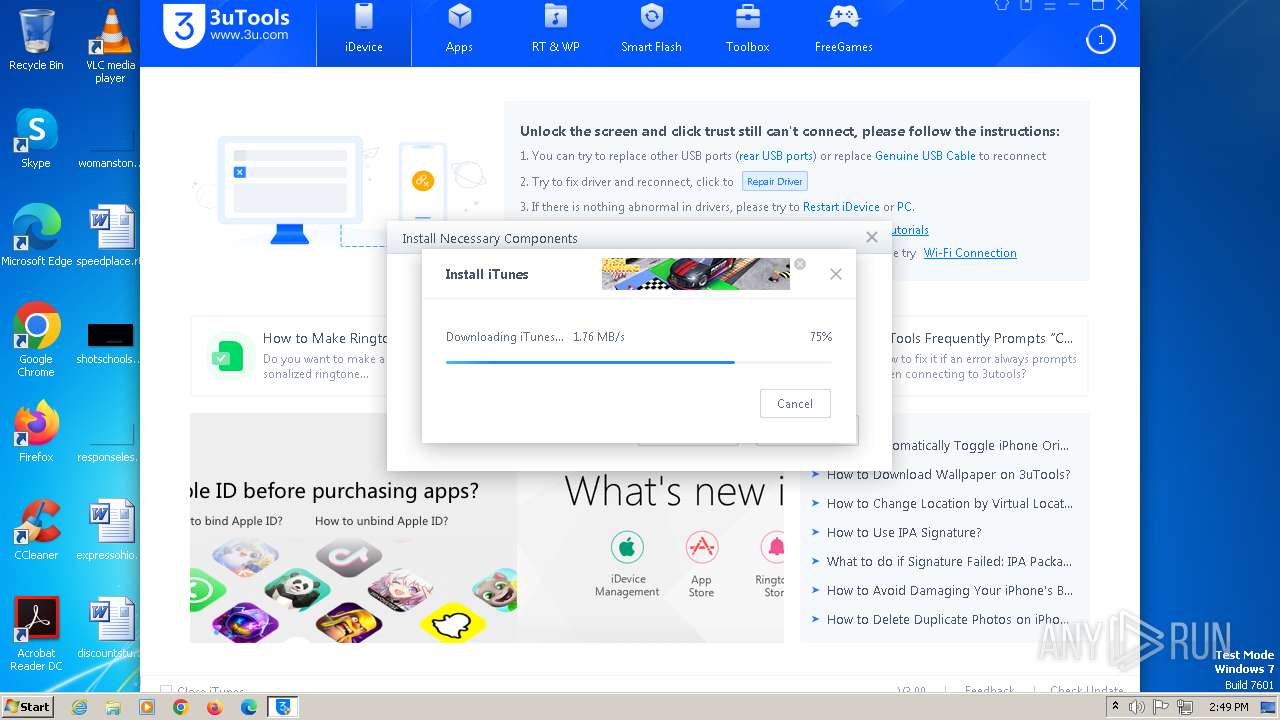Open Windows Media Player in the taskbar
Viewport: 1280px width, 720px height.
click(x=147, y=707)
